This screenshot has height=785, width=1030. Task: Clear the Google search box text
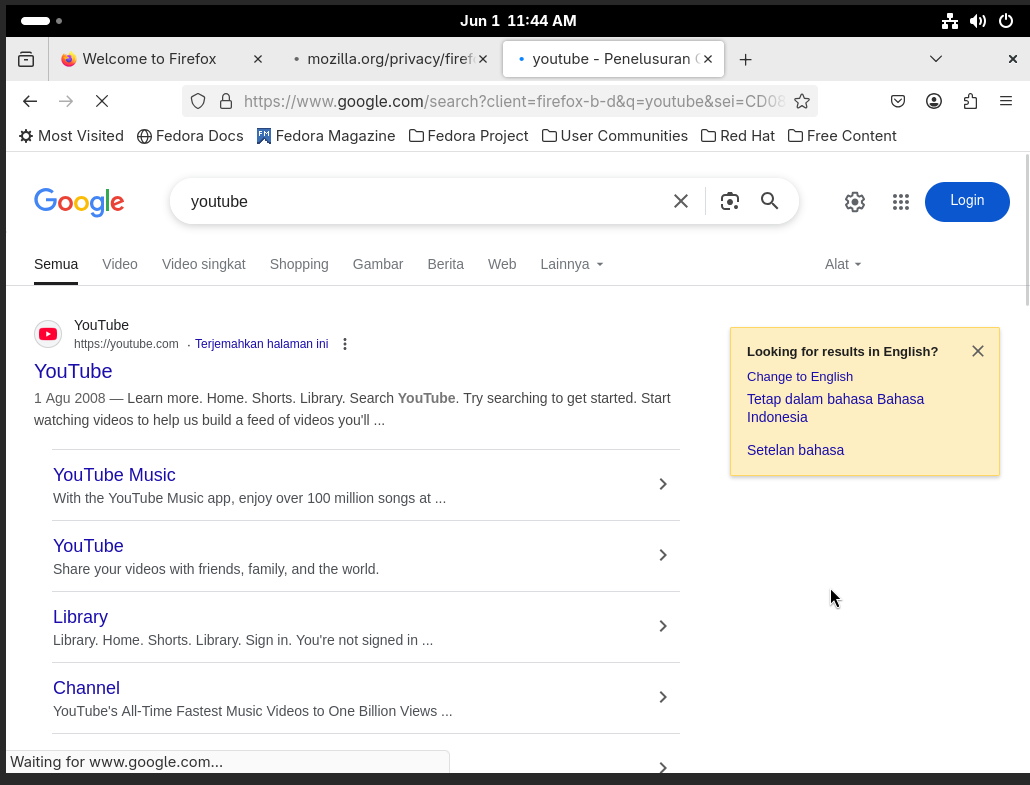[681, 201]
